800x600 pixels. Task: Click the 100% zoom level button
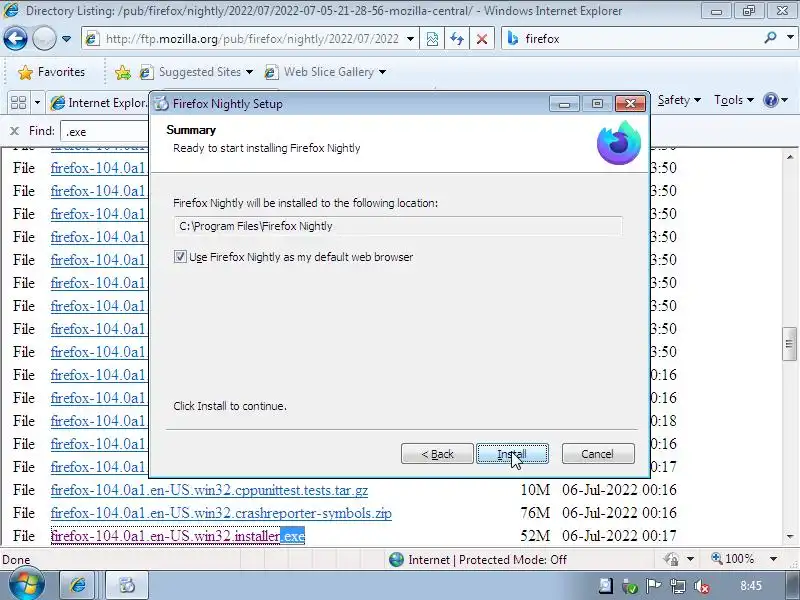coord(733,559)
